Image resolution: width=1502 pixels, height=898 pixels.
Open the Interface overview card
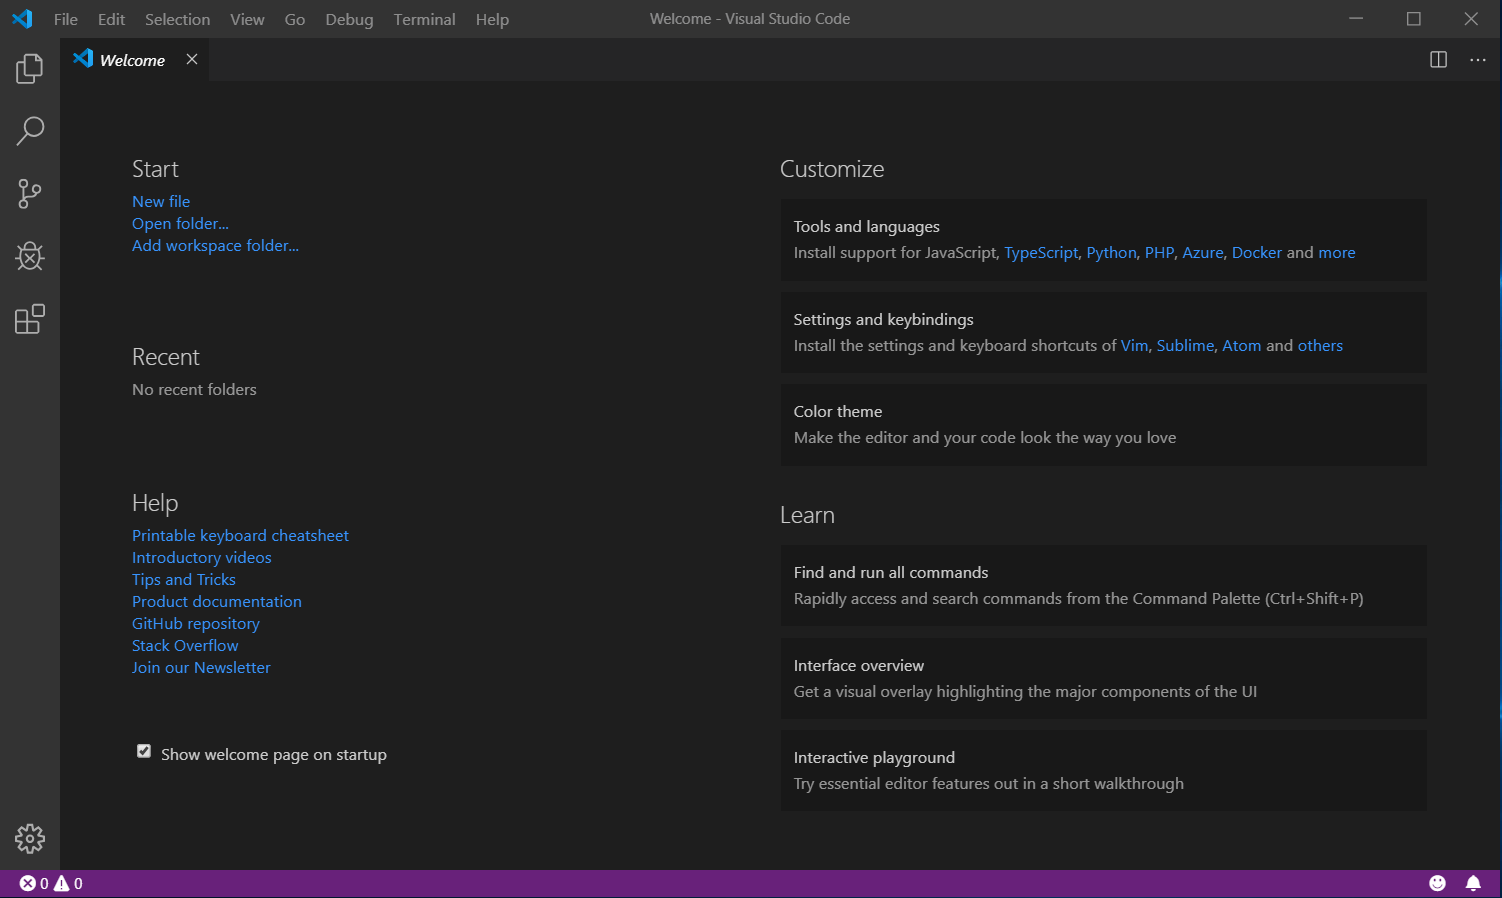tap(1104, 678)
